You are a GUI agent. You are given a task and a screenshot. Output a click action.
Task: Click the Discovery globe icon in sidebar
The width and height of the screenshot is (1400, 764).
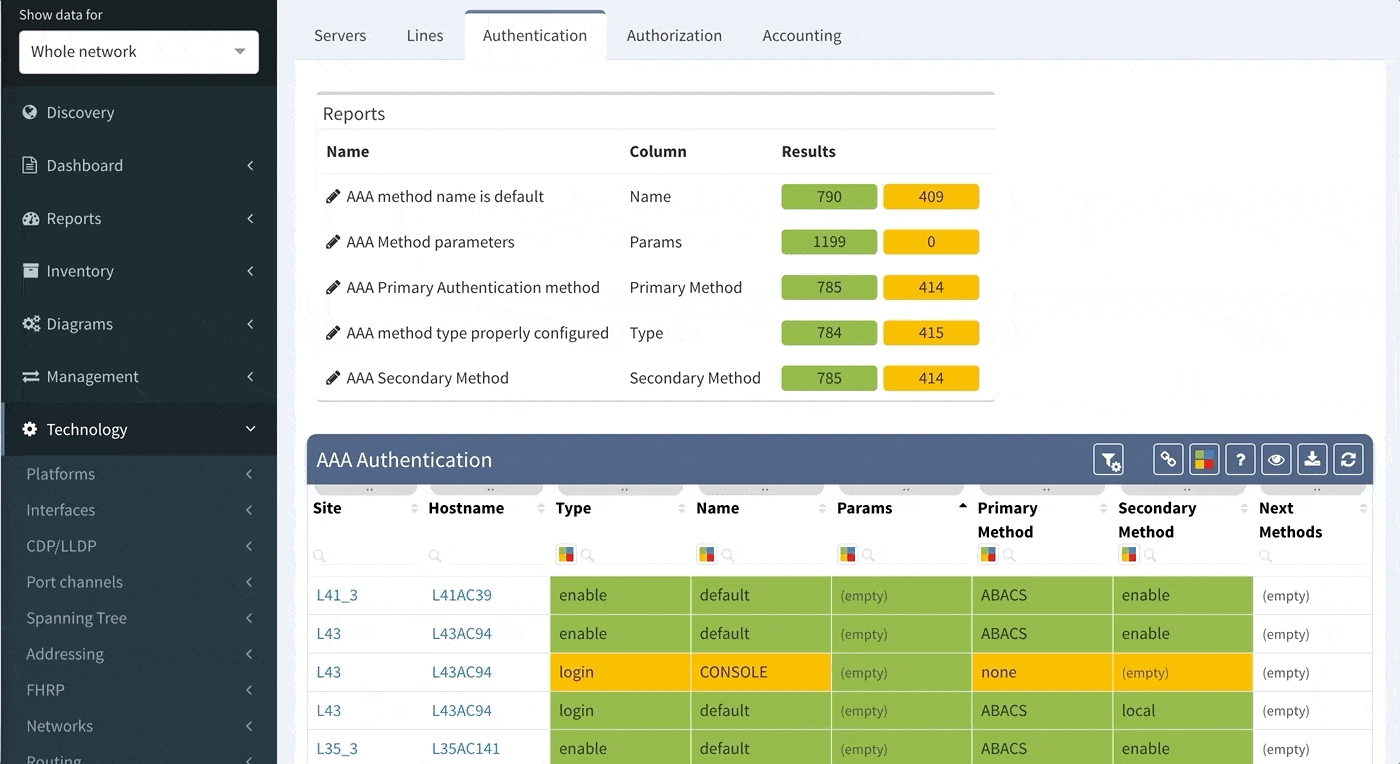[x=30, y=112]
